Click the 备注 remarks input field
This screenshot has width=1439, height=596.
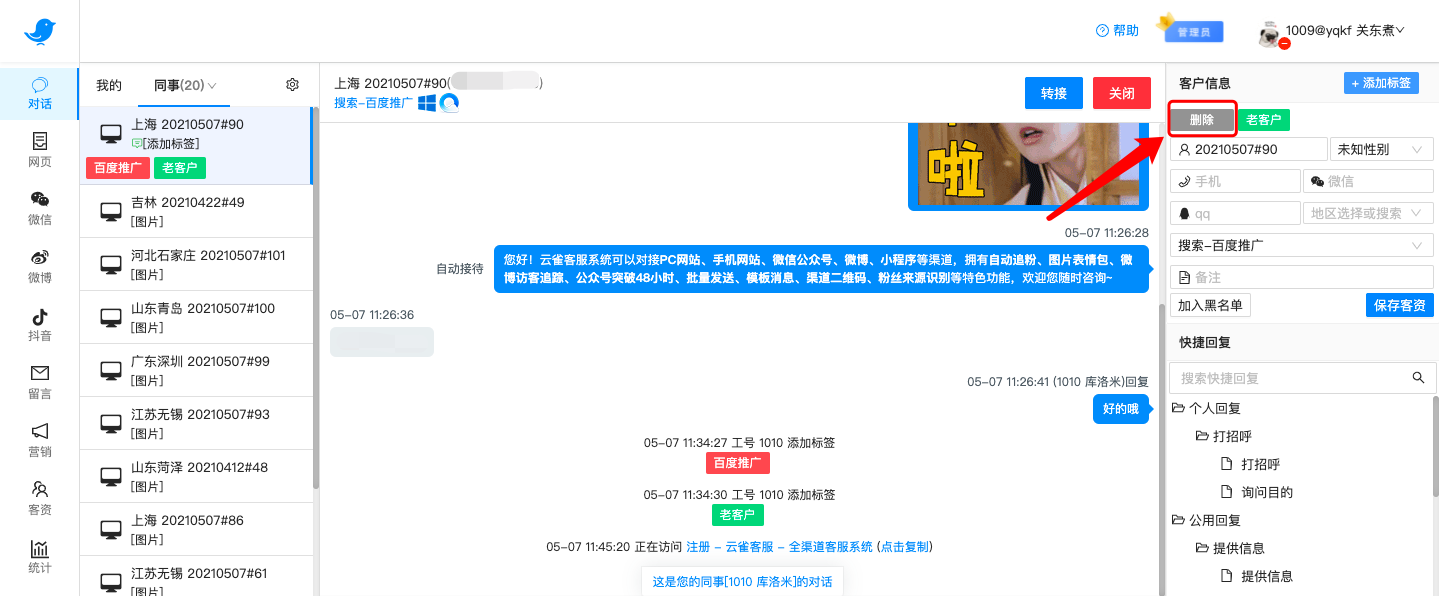point(1300,276)
